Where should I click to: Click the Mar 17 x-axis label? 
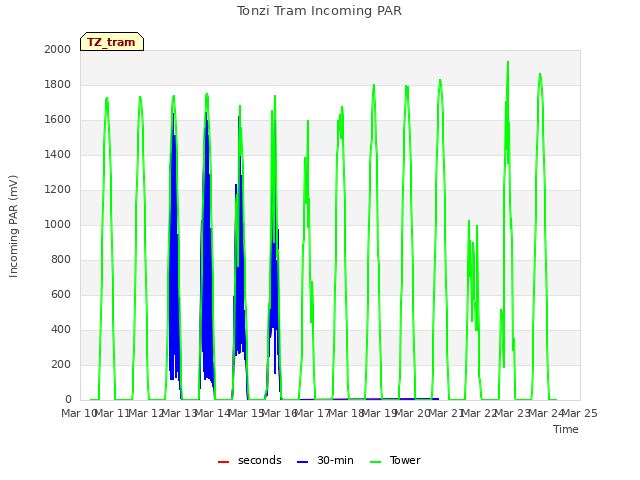tap(312, 413)
